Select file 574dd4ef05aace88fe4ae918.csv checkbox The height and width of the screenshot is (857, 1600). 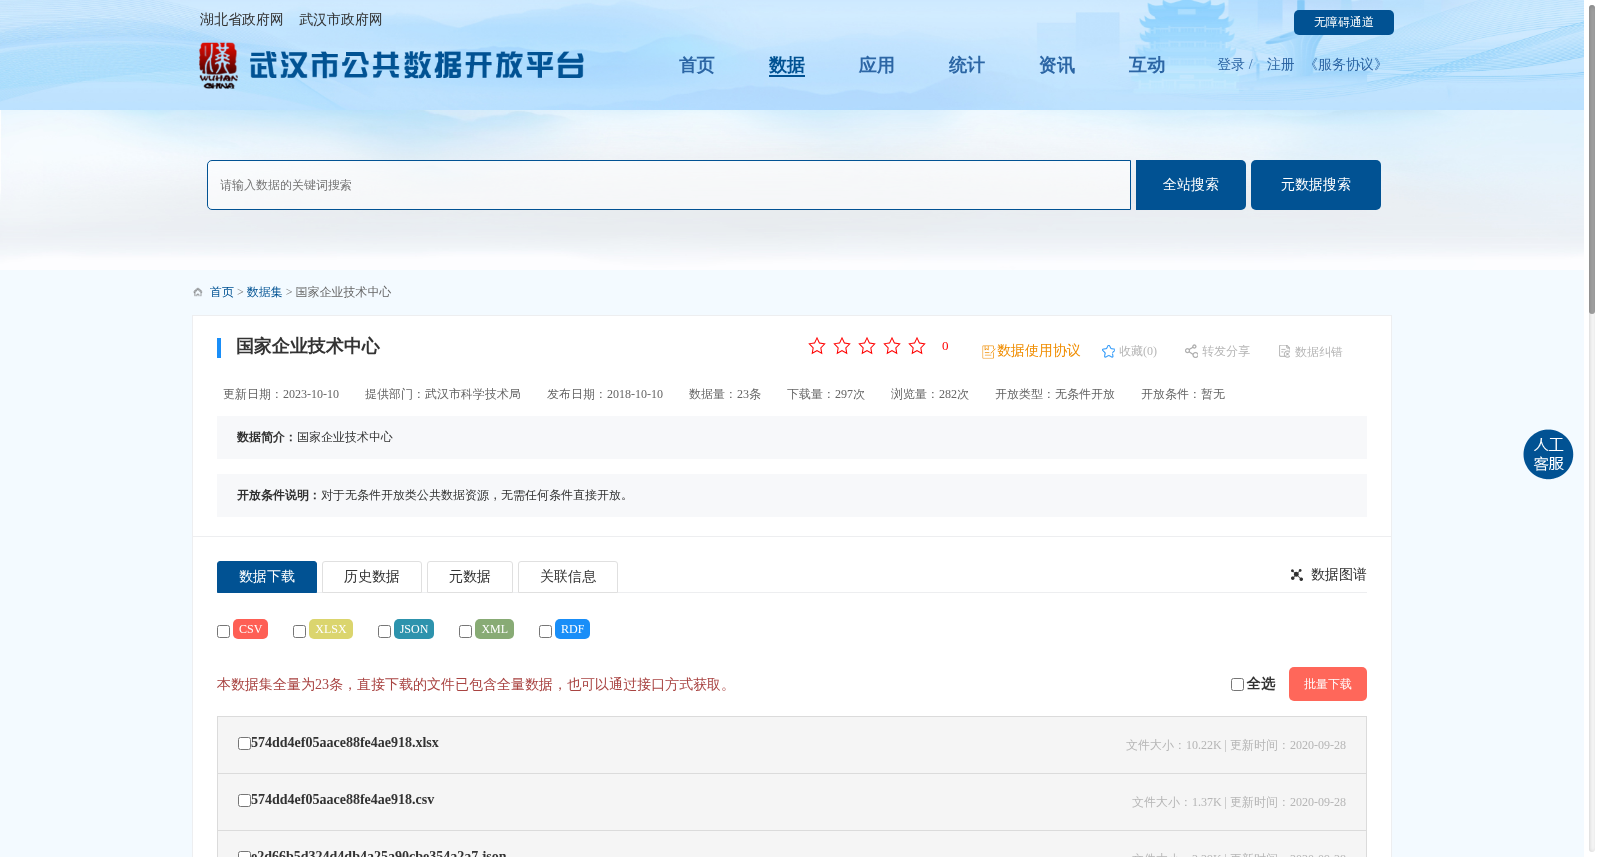[244, 801]
